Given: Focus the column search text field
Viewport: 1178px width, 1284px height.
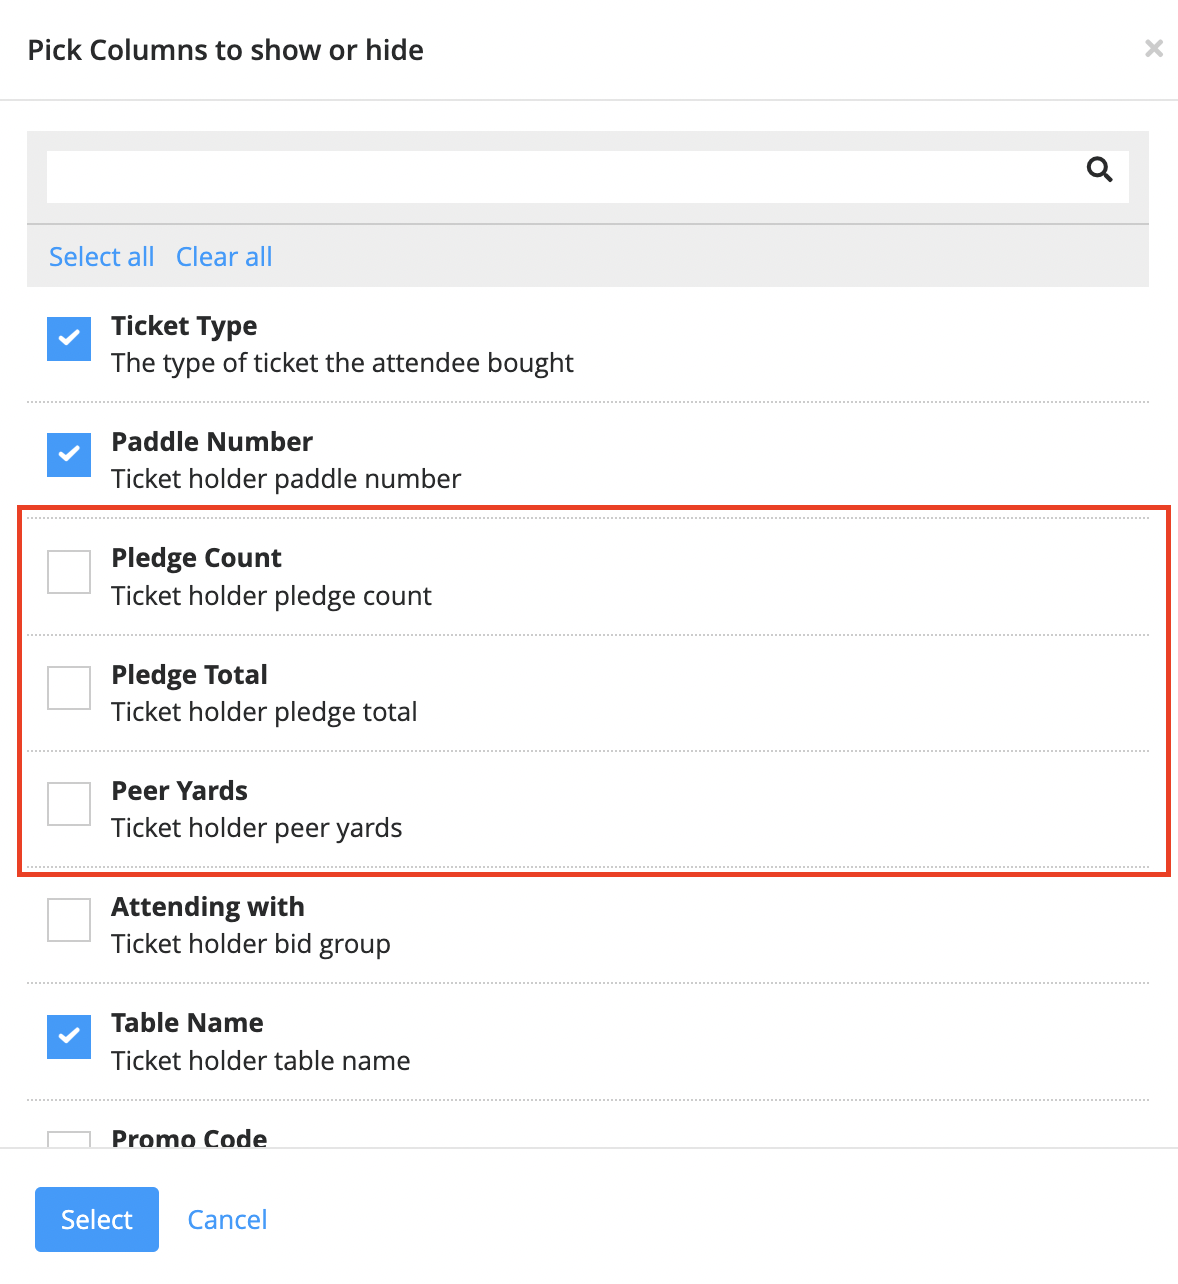Looking at the screenshot, I should (x=587, y=177).
